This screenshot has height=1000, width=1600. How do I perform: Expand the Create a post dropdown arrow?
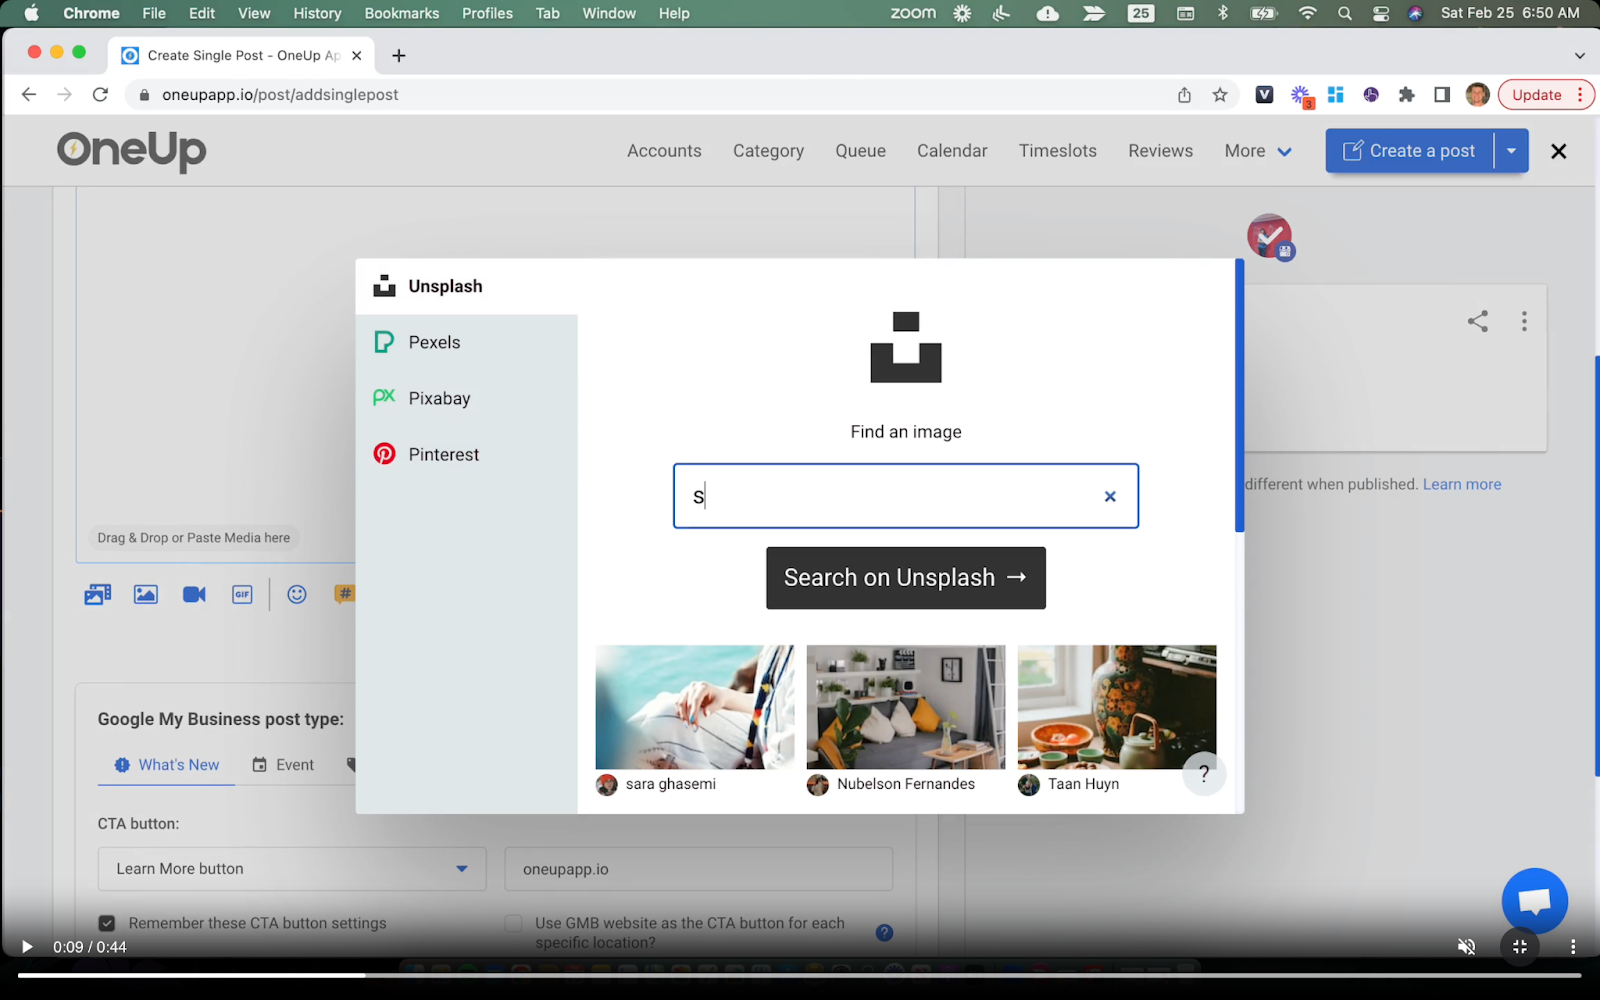[1511, 151]
